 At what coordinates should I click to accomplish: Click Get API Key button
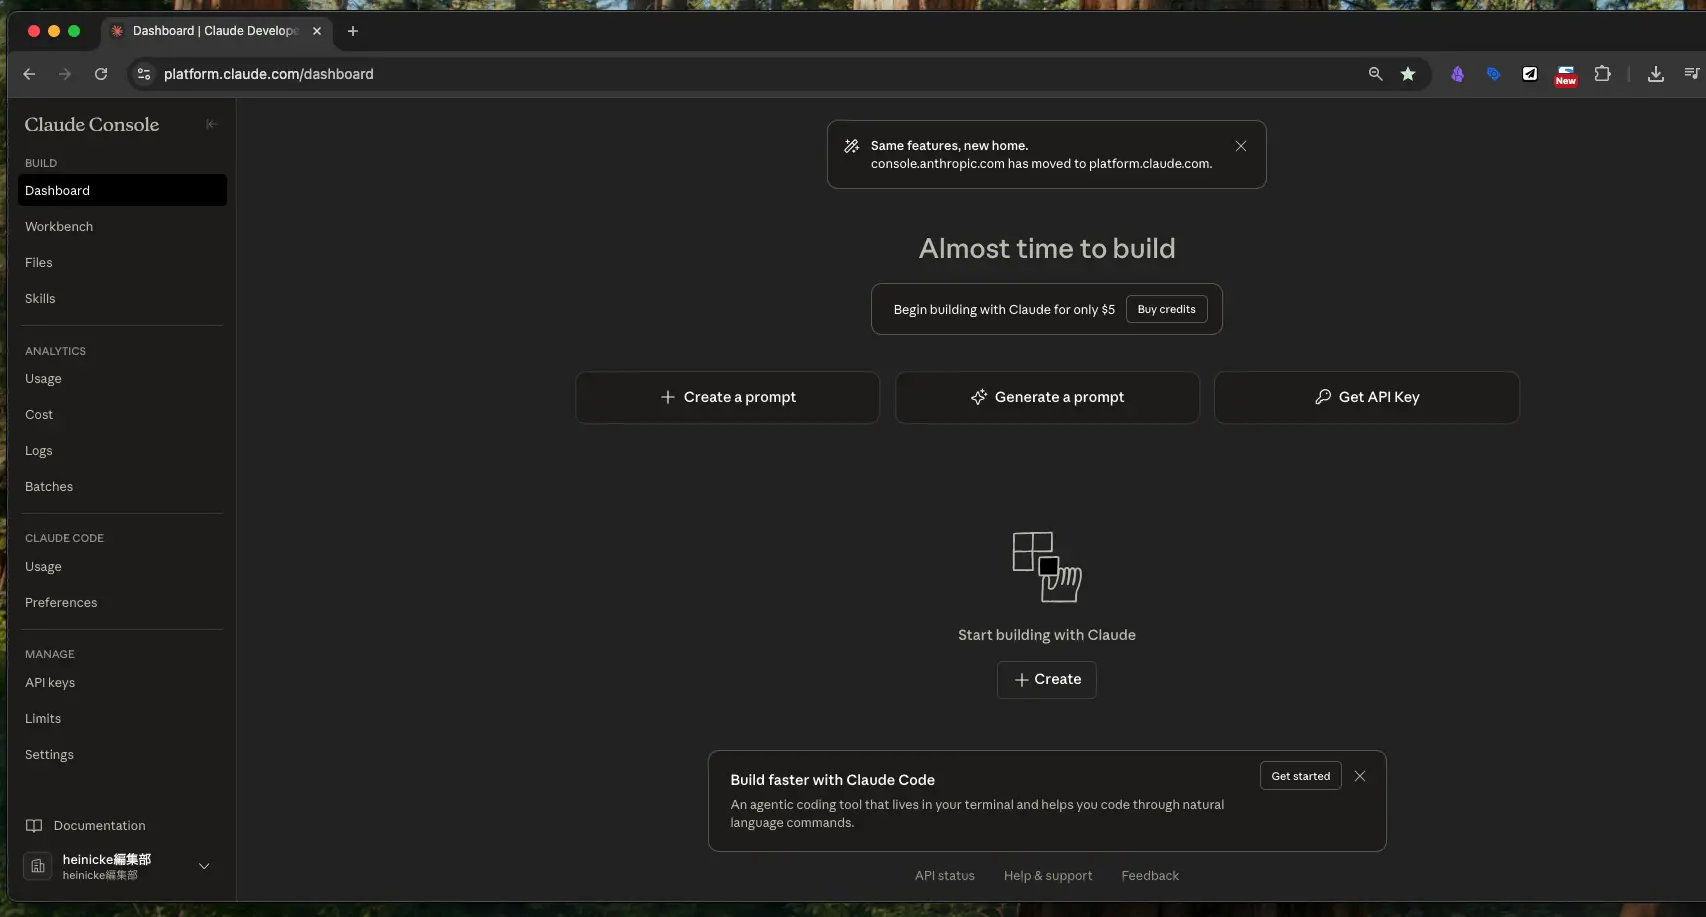coord(1366,397)
